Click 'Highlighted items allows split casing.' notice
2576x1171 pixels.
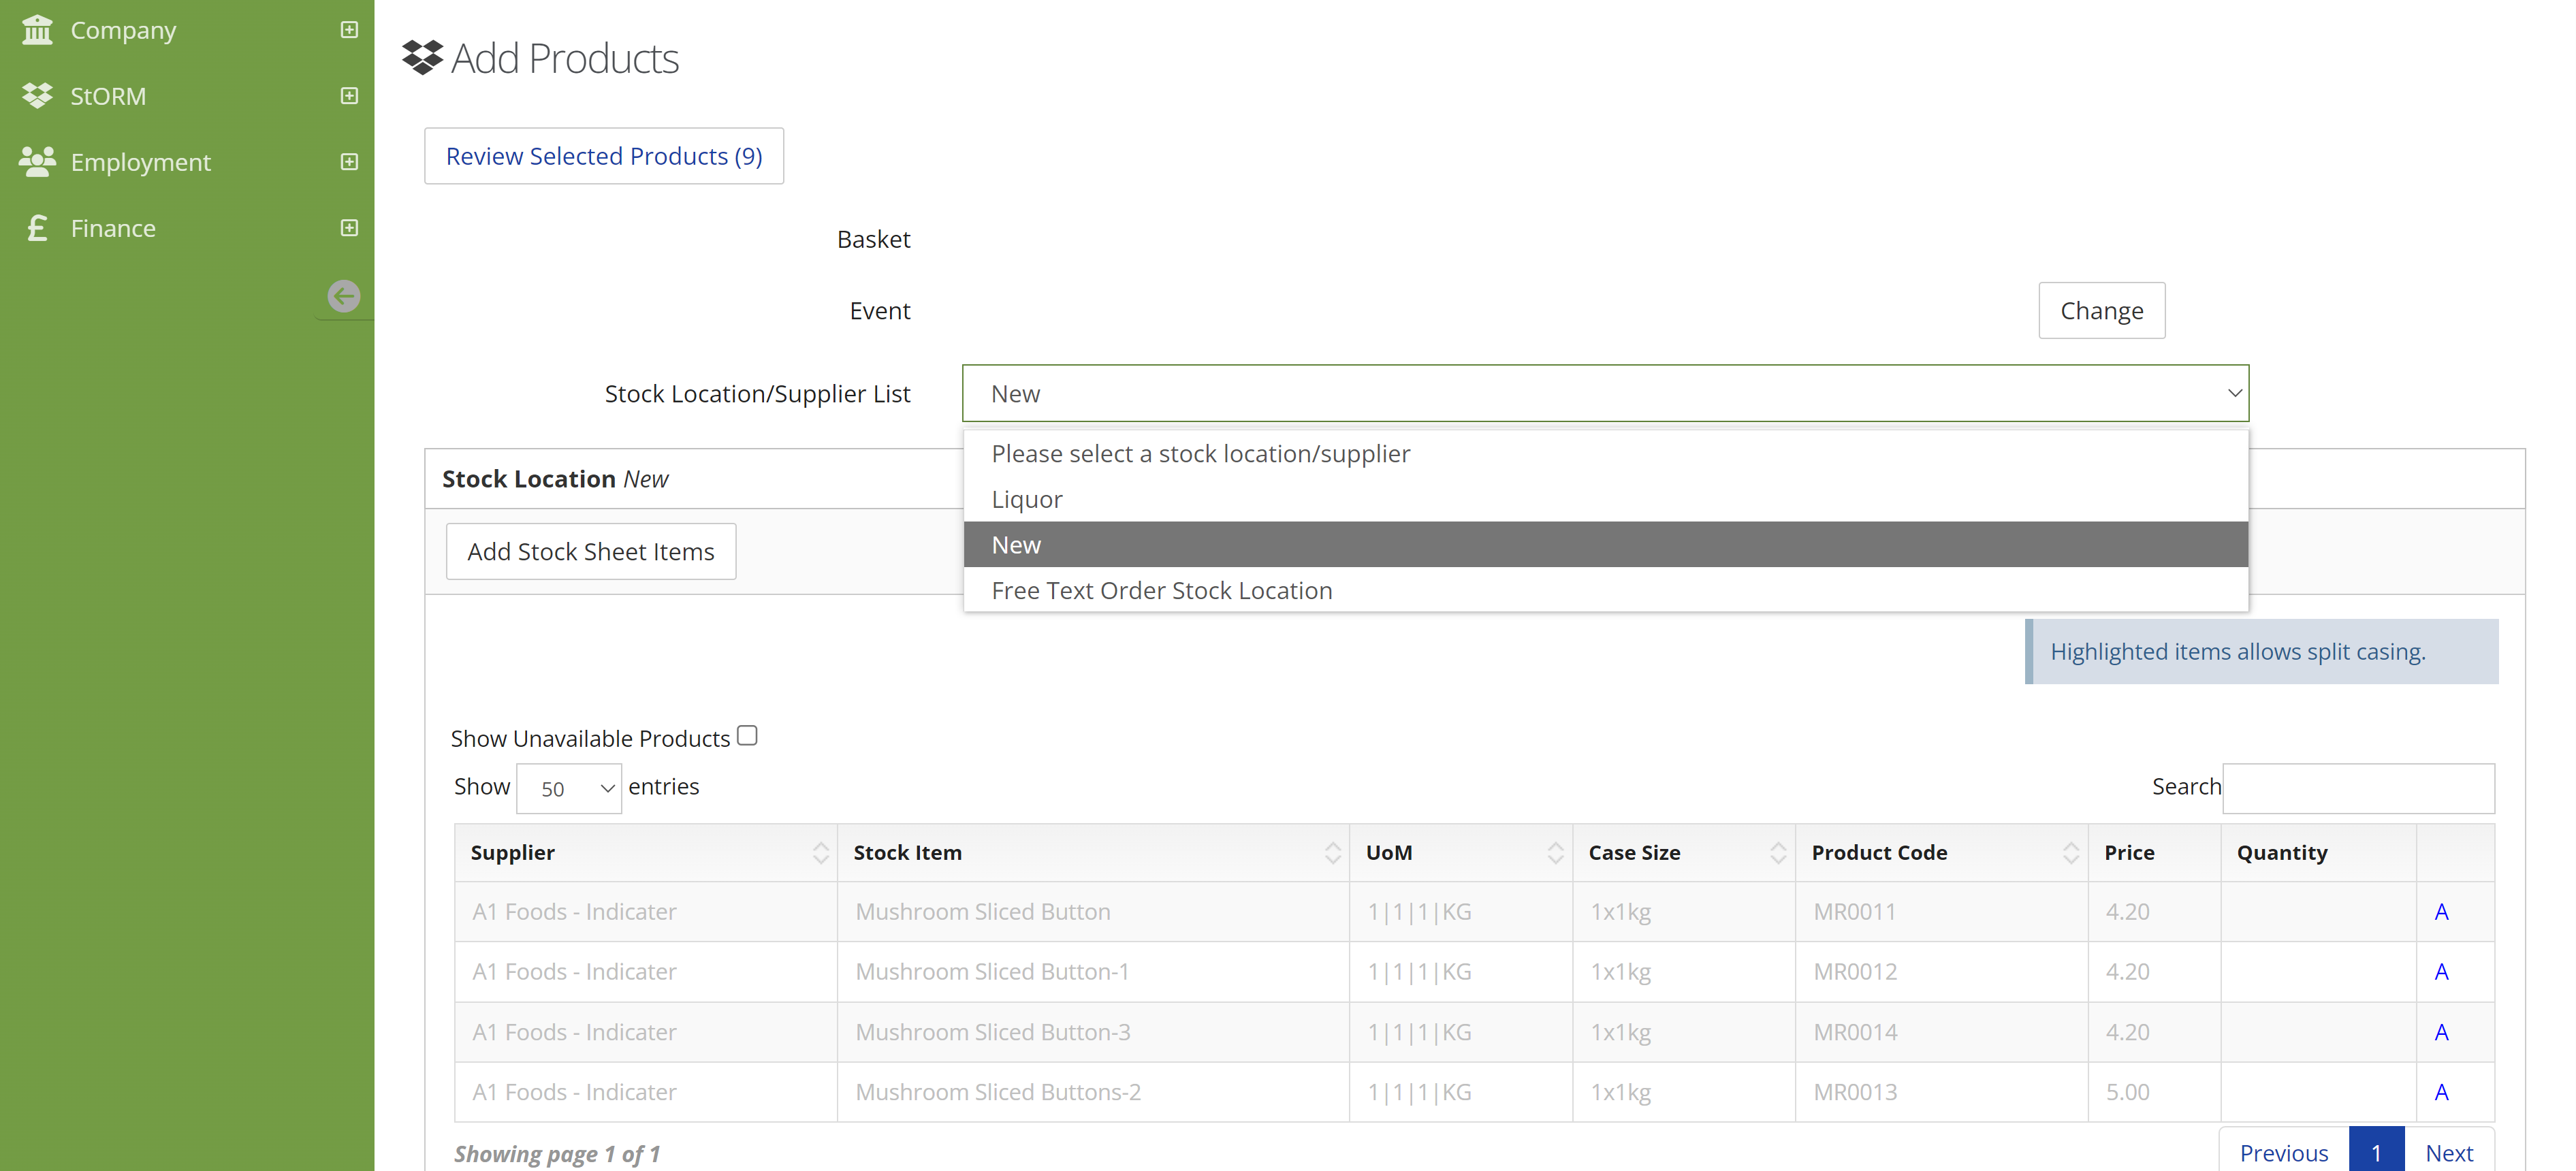click(x=2262, y=652)
